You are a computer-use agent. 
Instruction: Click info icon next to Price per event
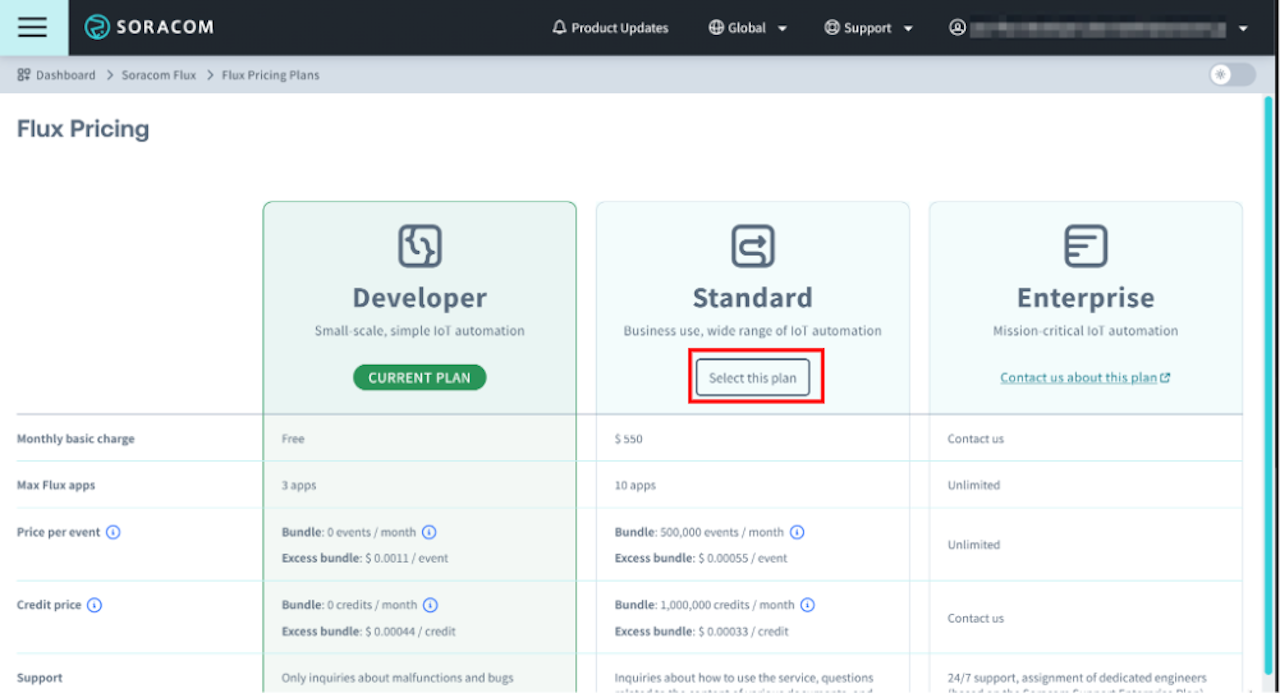coord(113,532)
